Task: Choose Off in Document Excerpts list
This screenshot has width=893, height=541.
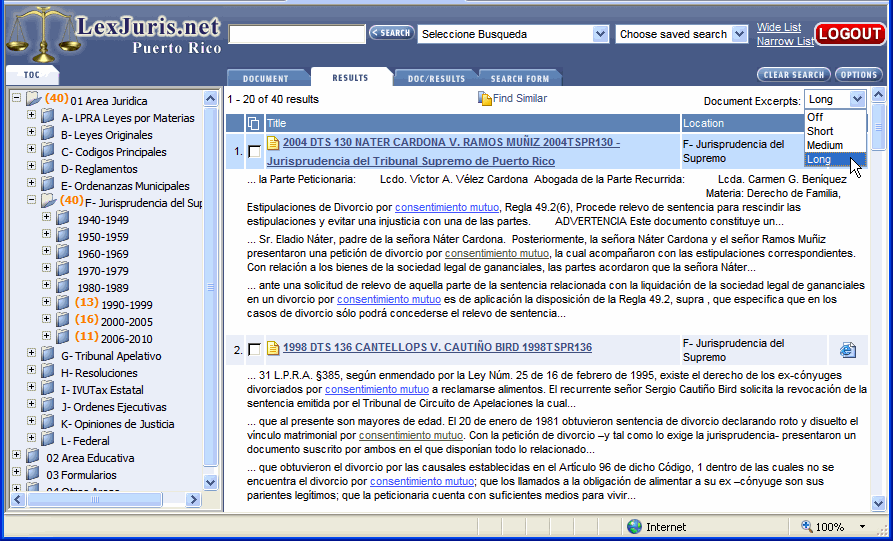Action: (x=835, y=117)
